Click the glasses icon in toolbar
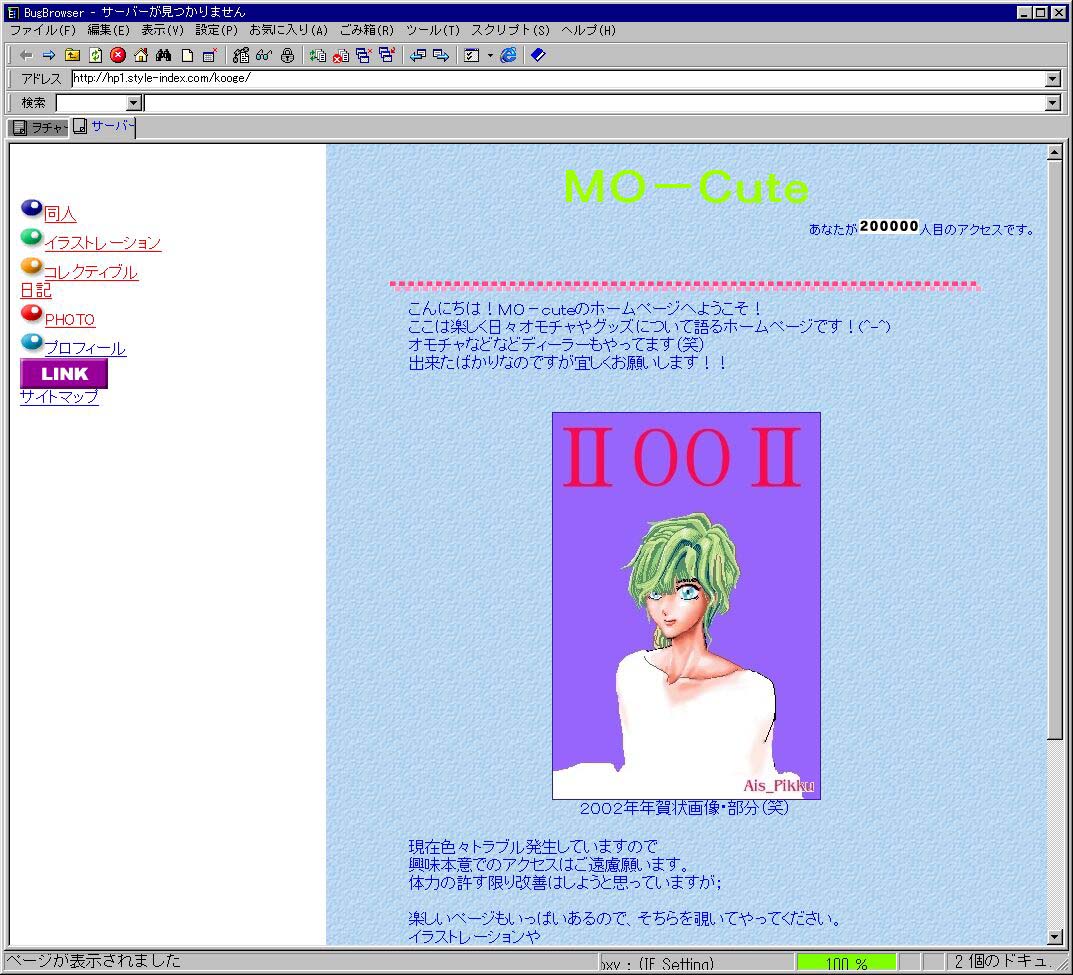 [x=264, y=55]
